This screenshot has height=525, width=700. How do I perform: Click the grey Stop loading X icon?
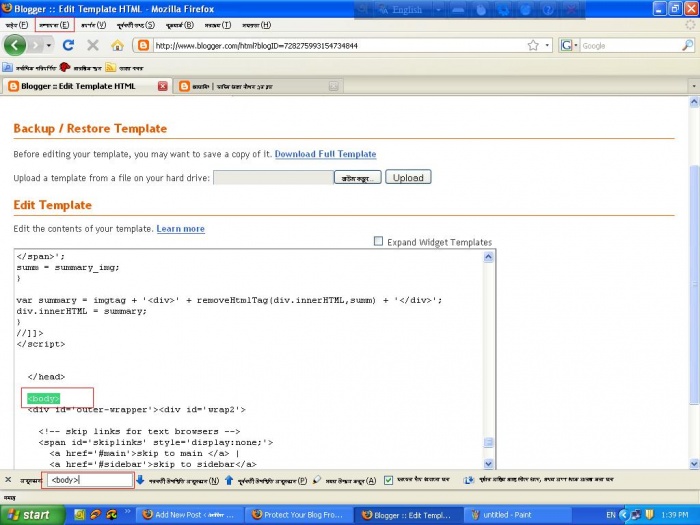tap(93, 45)
